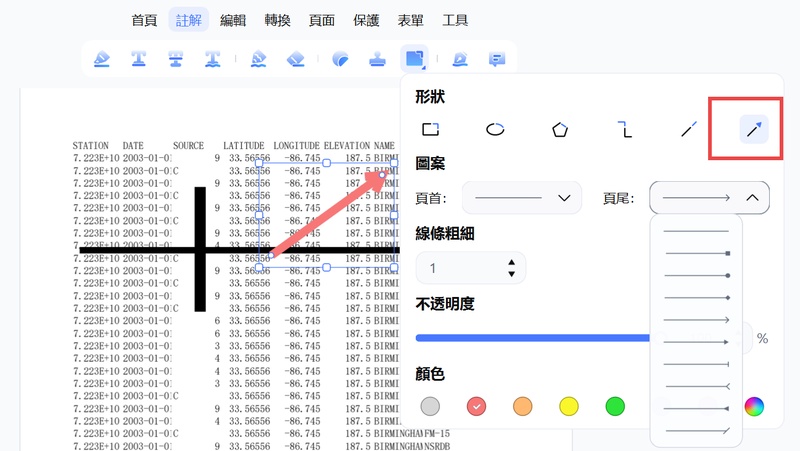Viewport: 800px width, 451px height.
Task: Choose the polygon shape
Action: pos(560,130)
